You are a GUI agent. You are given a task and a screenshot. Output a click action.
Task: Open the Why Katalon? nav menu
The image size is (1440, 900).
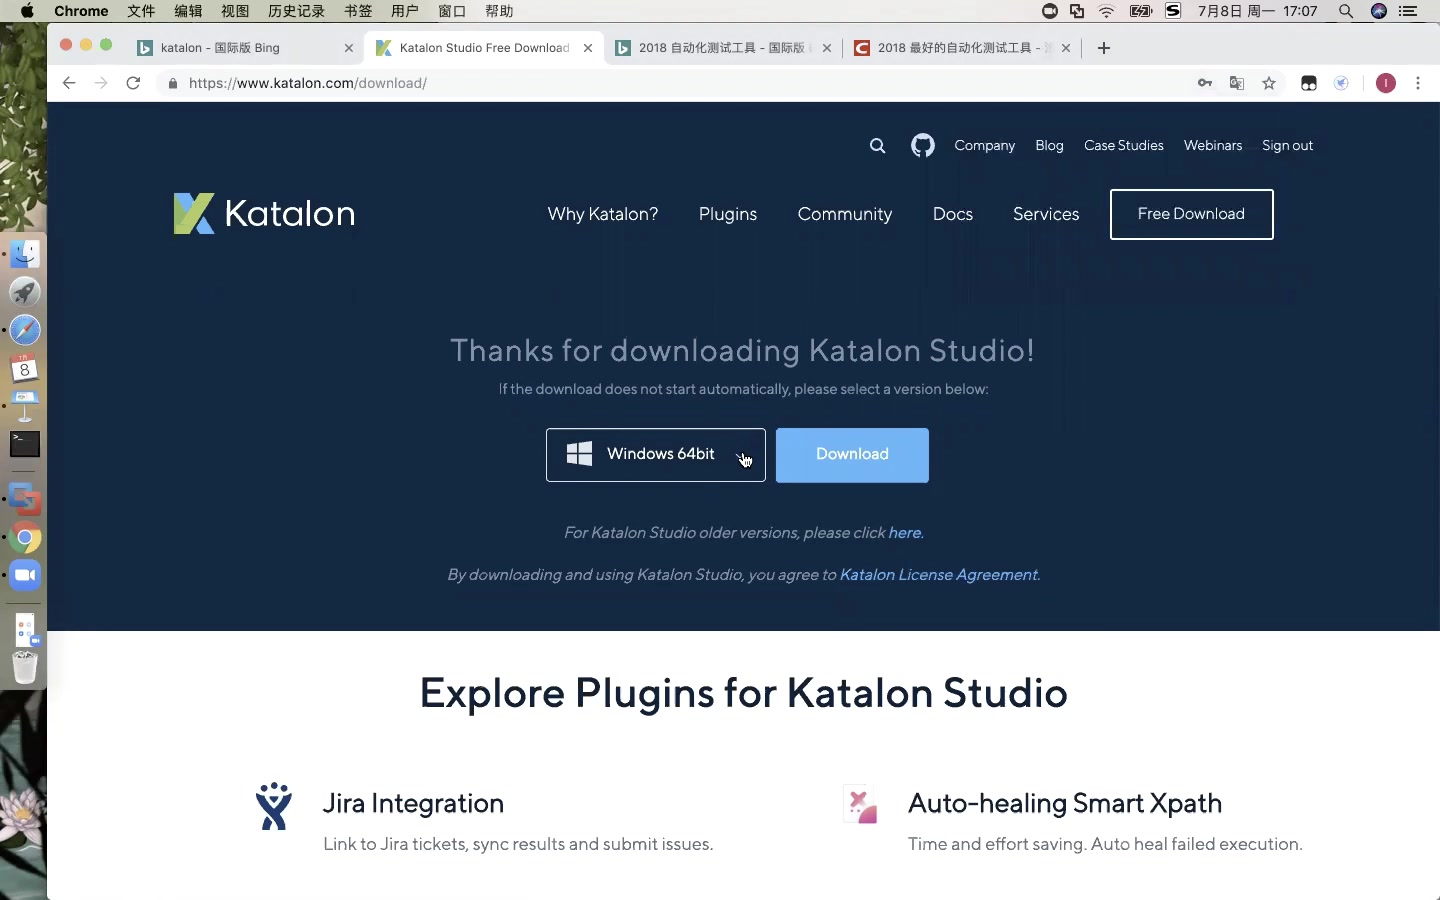click(x=603, y=214)
